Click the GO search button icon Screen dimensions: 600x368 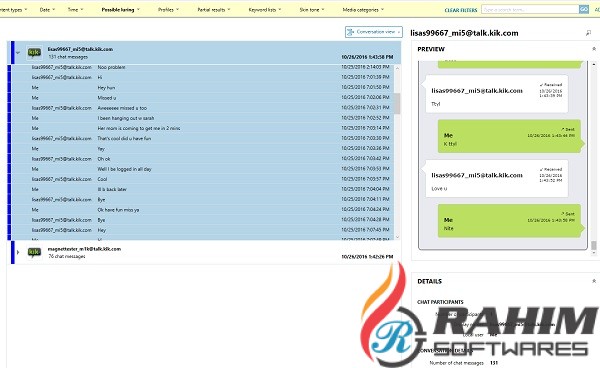(584, 9)
